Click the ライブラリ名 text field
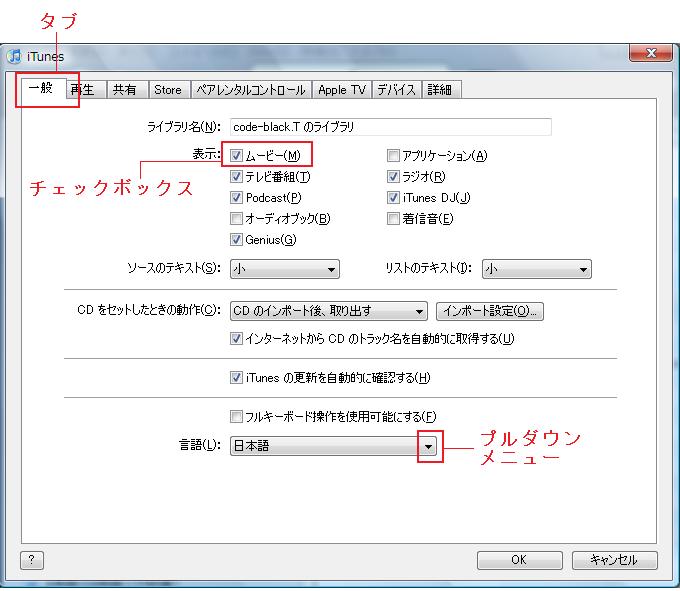The image size is (680, 591). [391, 127]
